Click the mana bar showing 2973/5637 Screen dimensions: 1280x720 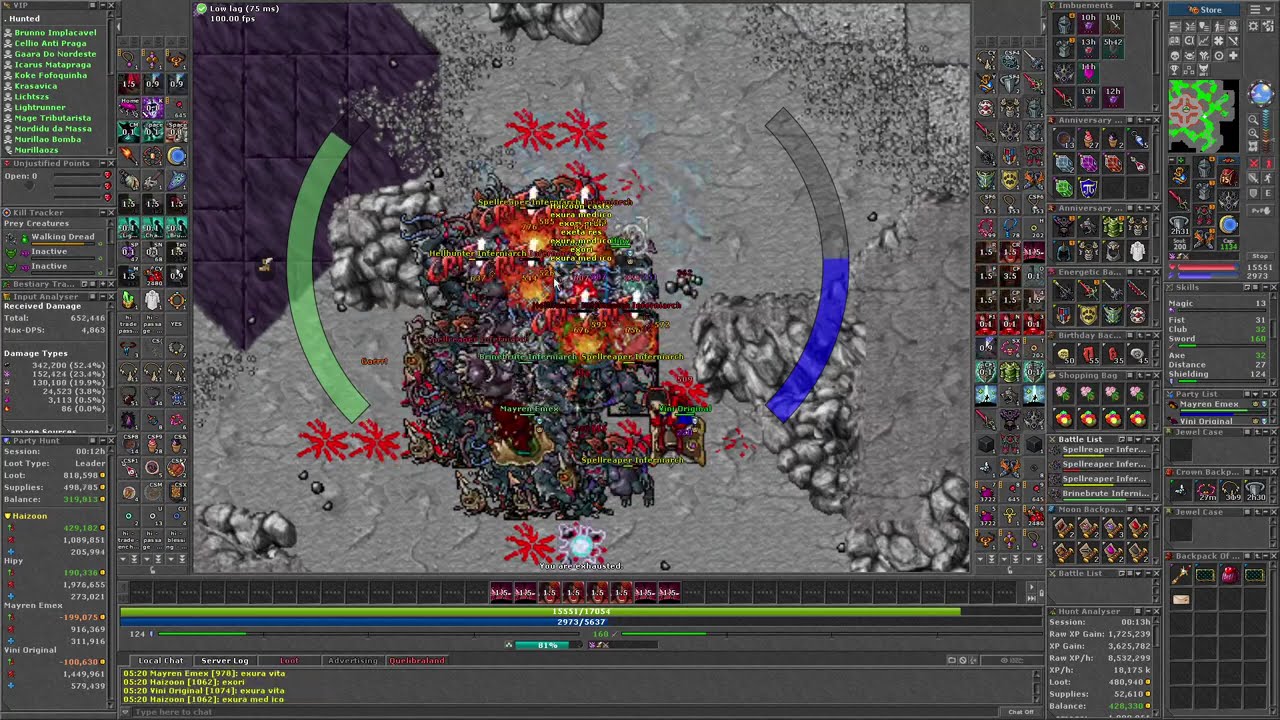[580, 621]
